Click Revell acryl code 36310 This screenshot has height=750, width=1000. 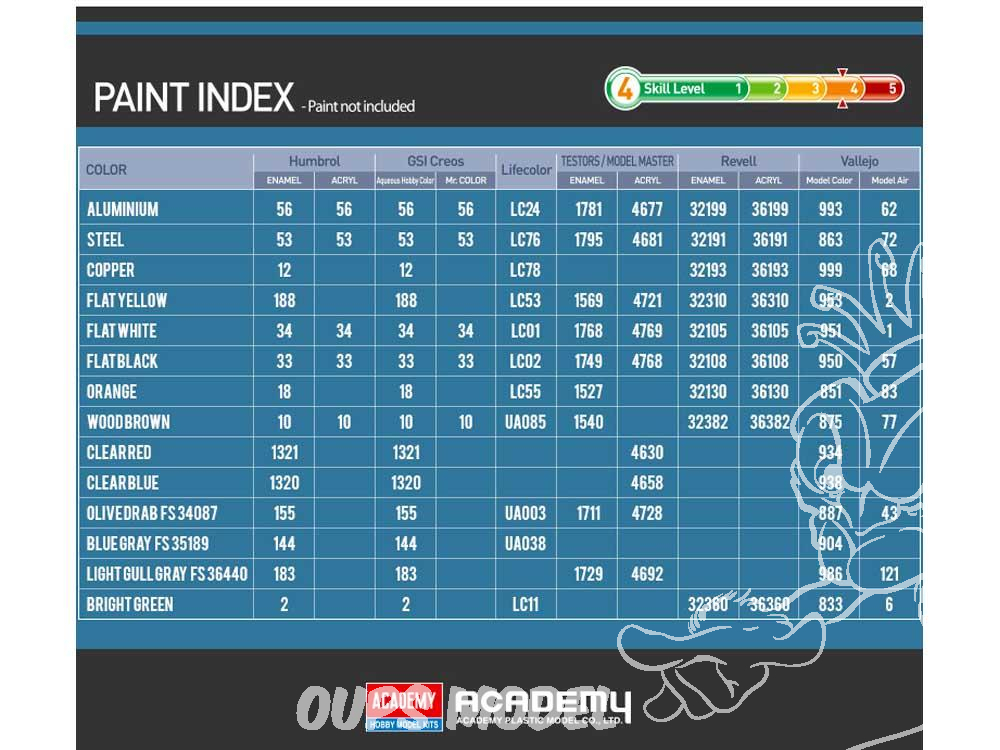(770, 300)
